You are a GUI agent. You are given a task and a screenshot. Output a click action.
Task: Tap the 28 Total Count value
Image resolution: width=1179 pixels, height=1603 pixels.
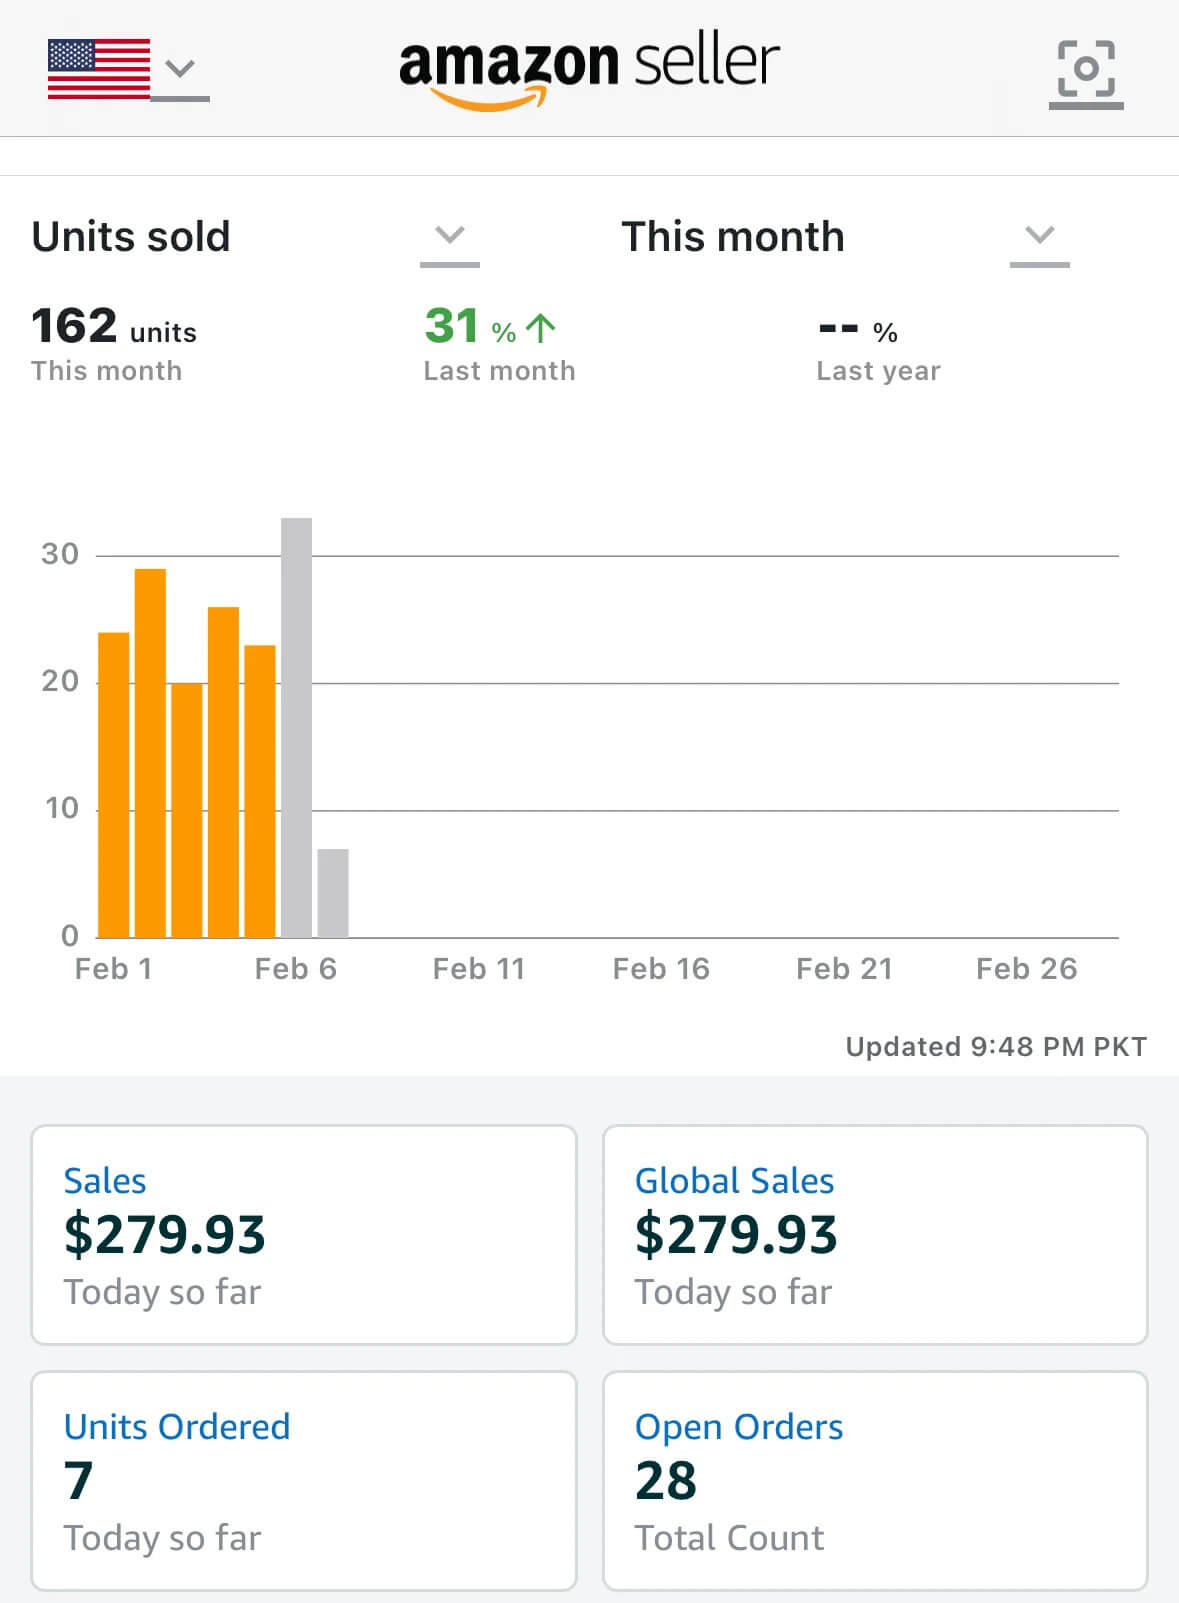[x=666, y=1481]
